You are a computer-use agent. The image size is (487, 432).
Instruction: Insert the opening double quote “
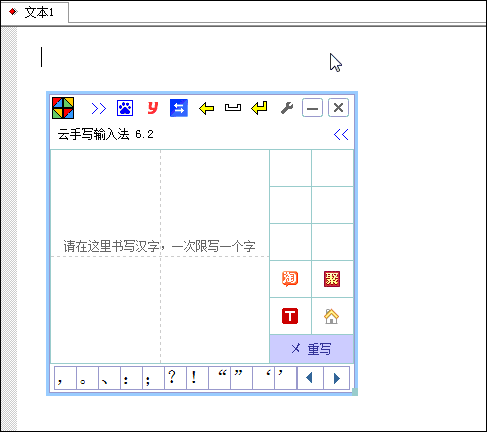click(219, 378)
